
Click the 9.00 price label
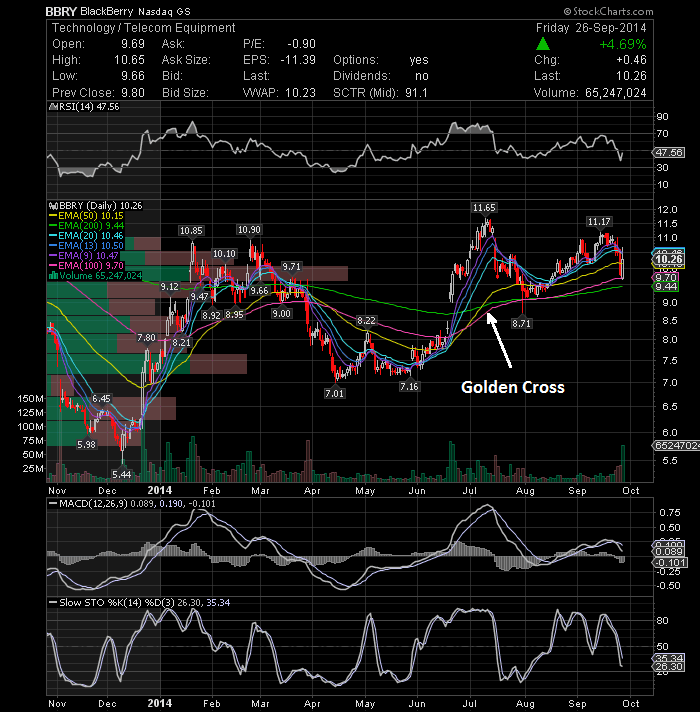[281, 313]
